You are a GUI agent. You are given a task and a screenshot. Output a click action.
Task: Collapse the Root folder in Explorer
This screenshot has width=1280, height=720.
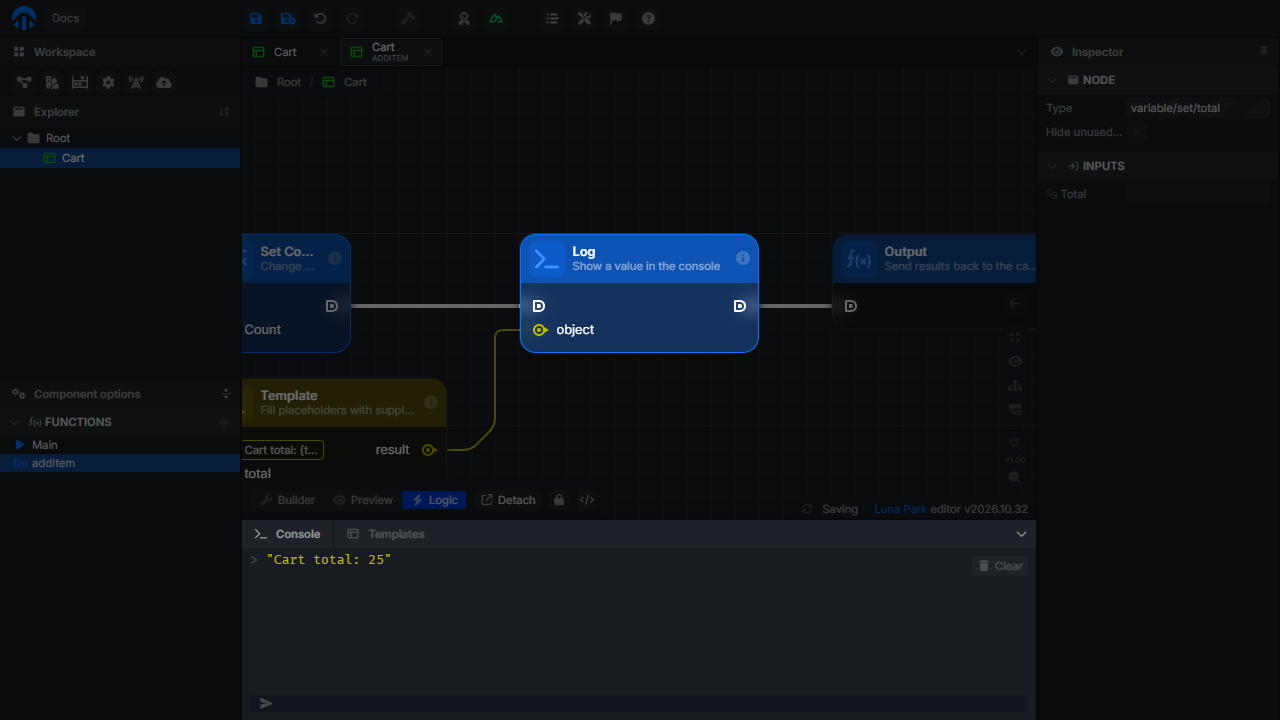click(17, 138)
